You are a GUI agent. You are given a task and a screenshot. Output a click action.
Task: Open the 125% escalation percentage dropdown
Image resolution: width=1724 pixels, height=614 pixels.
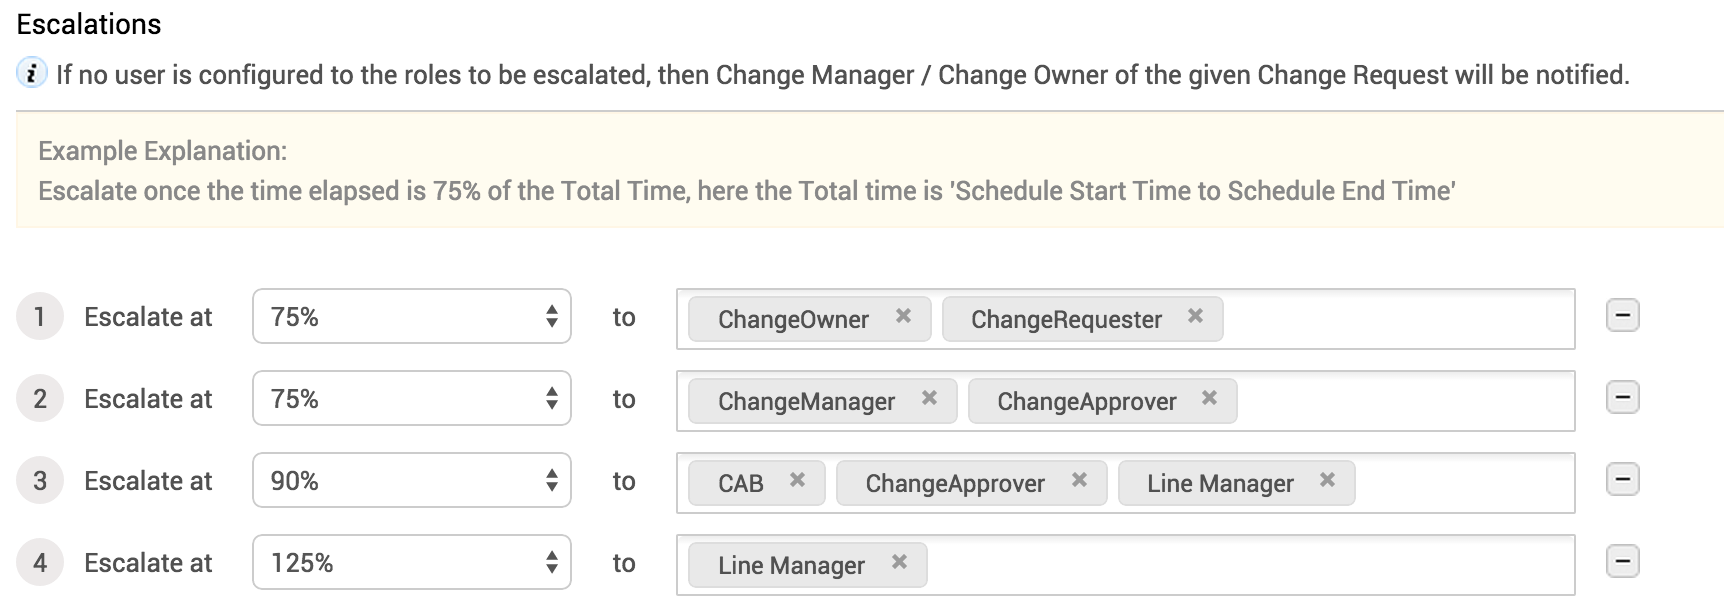[411, 563]
